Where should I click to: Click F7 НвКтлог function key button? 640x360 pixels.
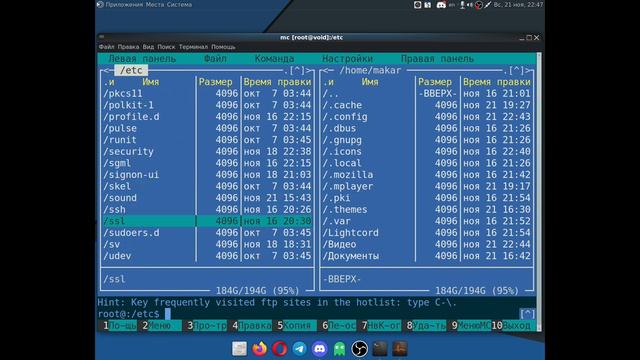(380, 326)
